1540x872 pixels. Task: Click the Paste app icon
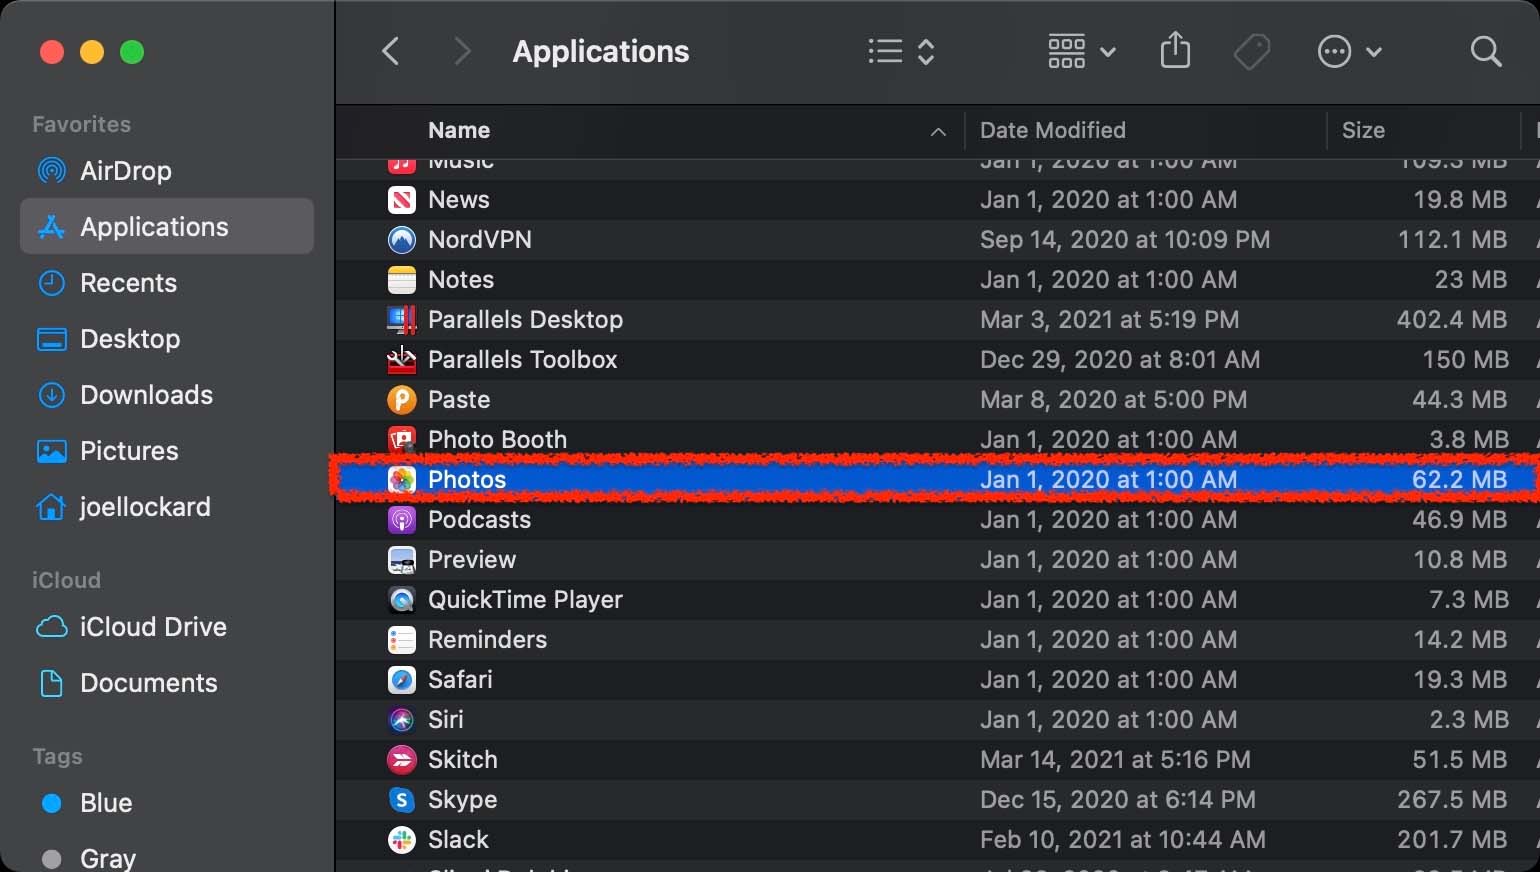pyautogui.click(x=401, y=400)
